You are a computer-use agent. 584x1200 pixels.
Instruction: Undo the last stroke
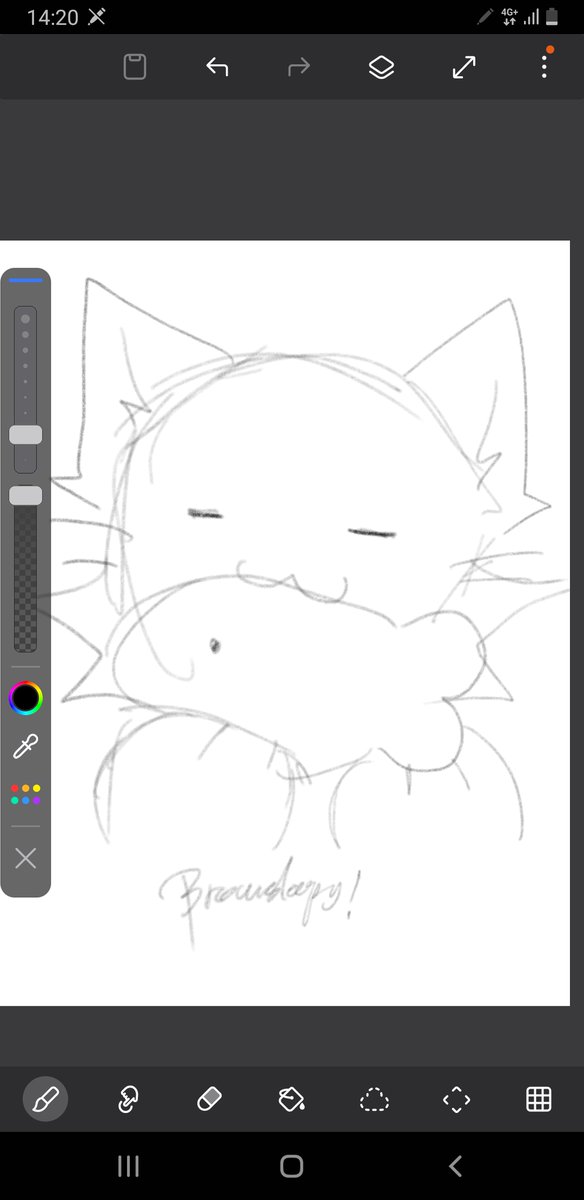click(x=217, y=67)
